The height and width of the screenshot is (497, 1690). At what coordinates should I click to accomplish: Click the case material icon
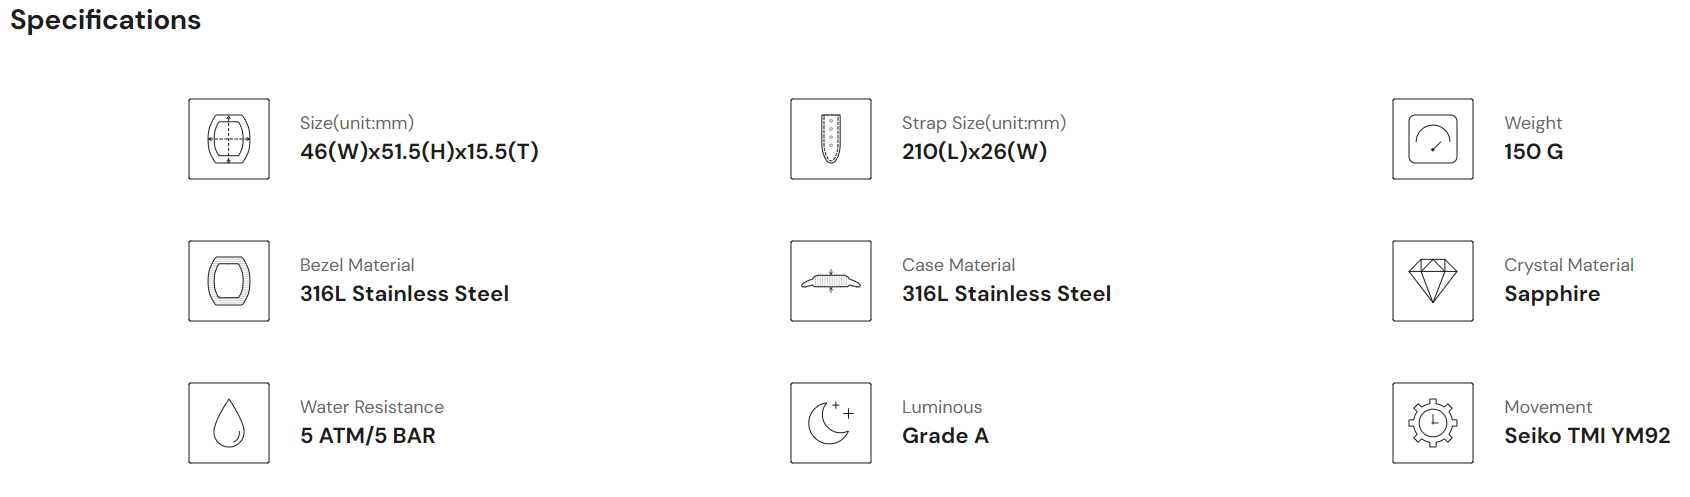point(831,281)
